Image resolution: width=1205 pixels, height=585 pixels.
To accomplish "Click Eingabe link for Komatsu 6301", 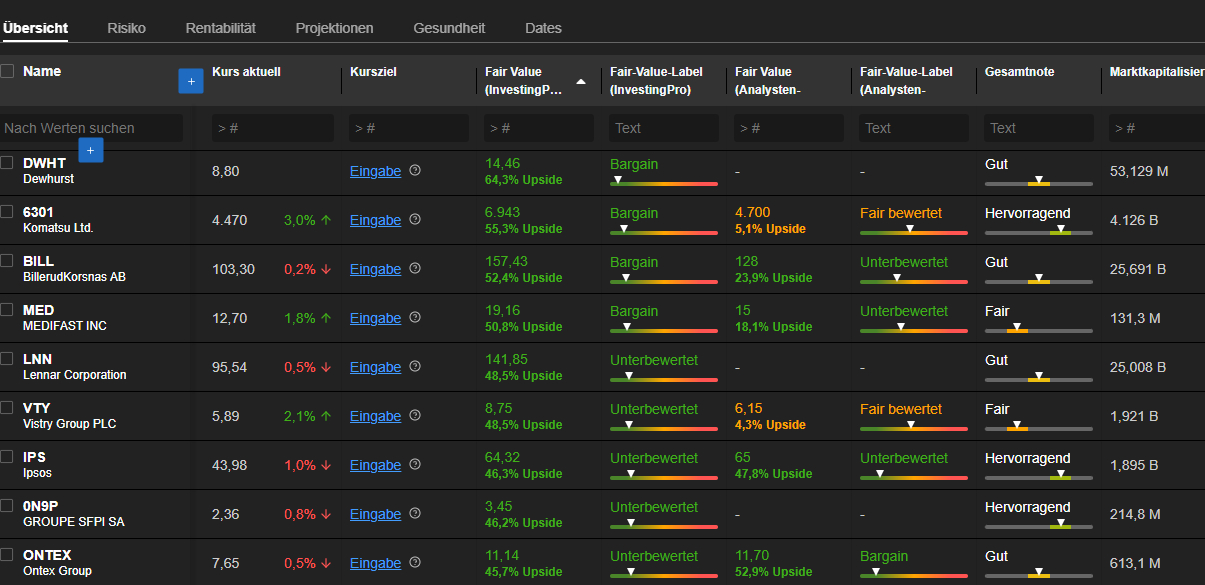I will pyautogui.click(x=375, y=220).
